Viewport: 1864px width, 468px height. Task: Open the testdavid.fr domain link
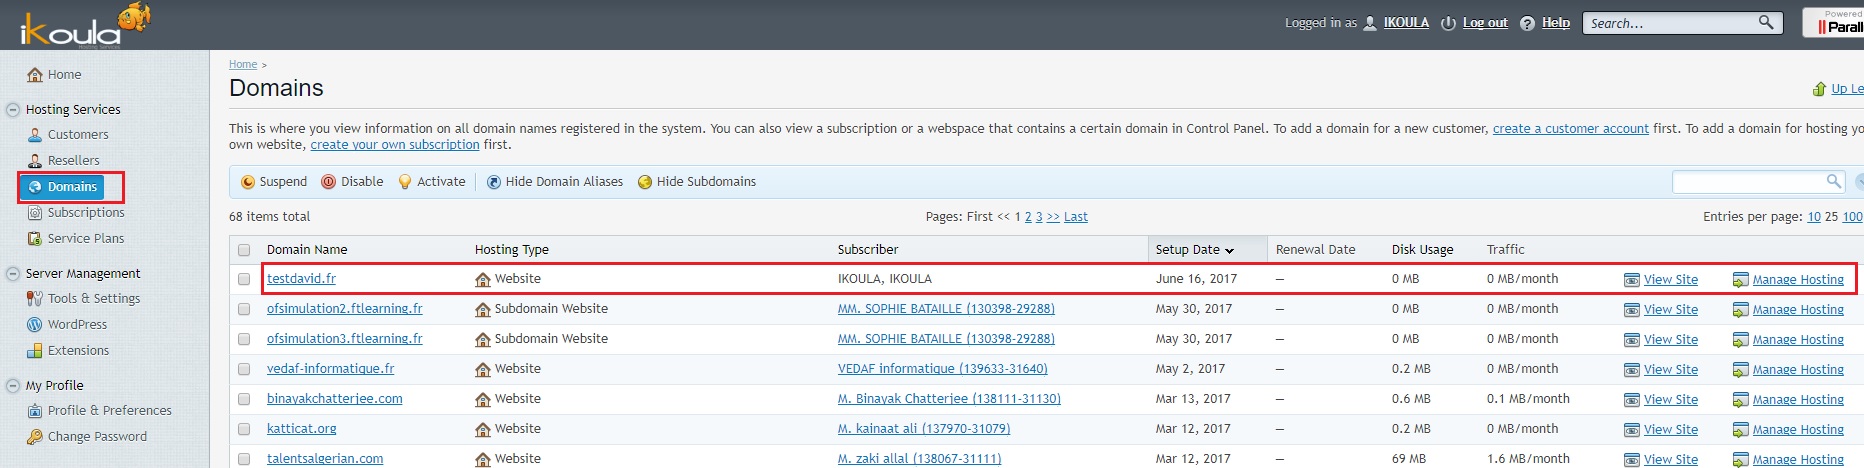(301, 279)
